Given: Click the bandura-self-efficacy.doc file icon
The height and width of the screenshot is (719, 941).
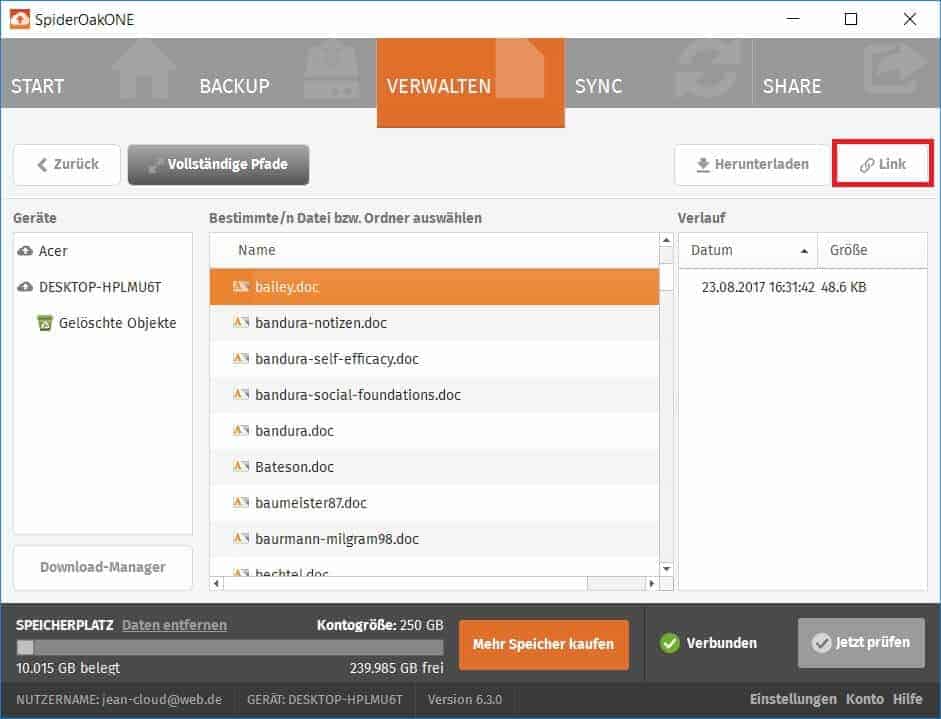Looking at the screenshot, I should pyautogui.click(x=241, y=359).
